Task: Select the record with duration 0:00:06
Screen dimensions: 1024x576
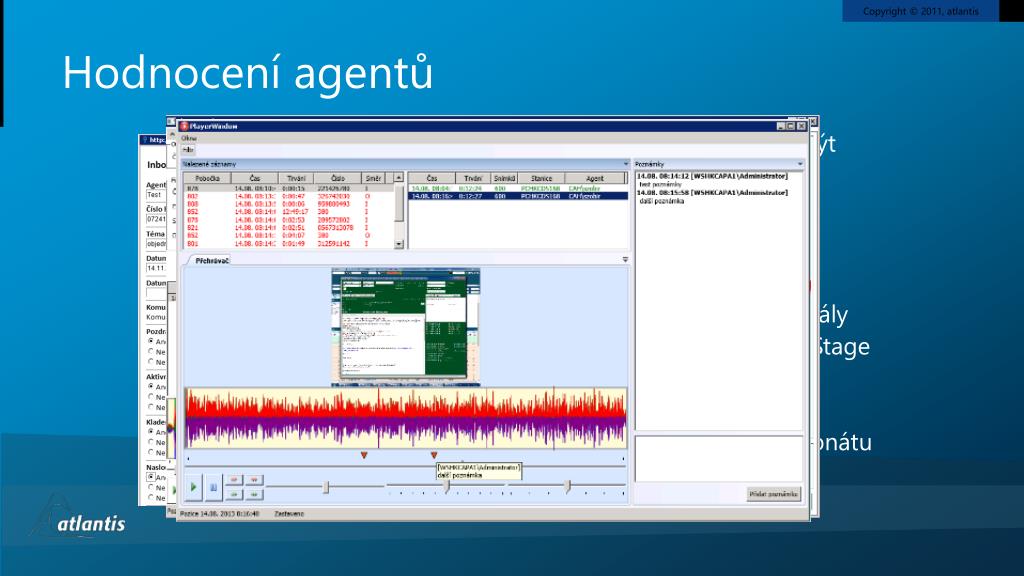Action: coord(288,204)
